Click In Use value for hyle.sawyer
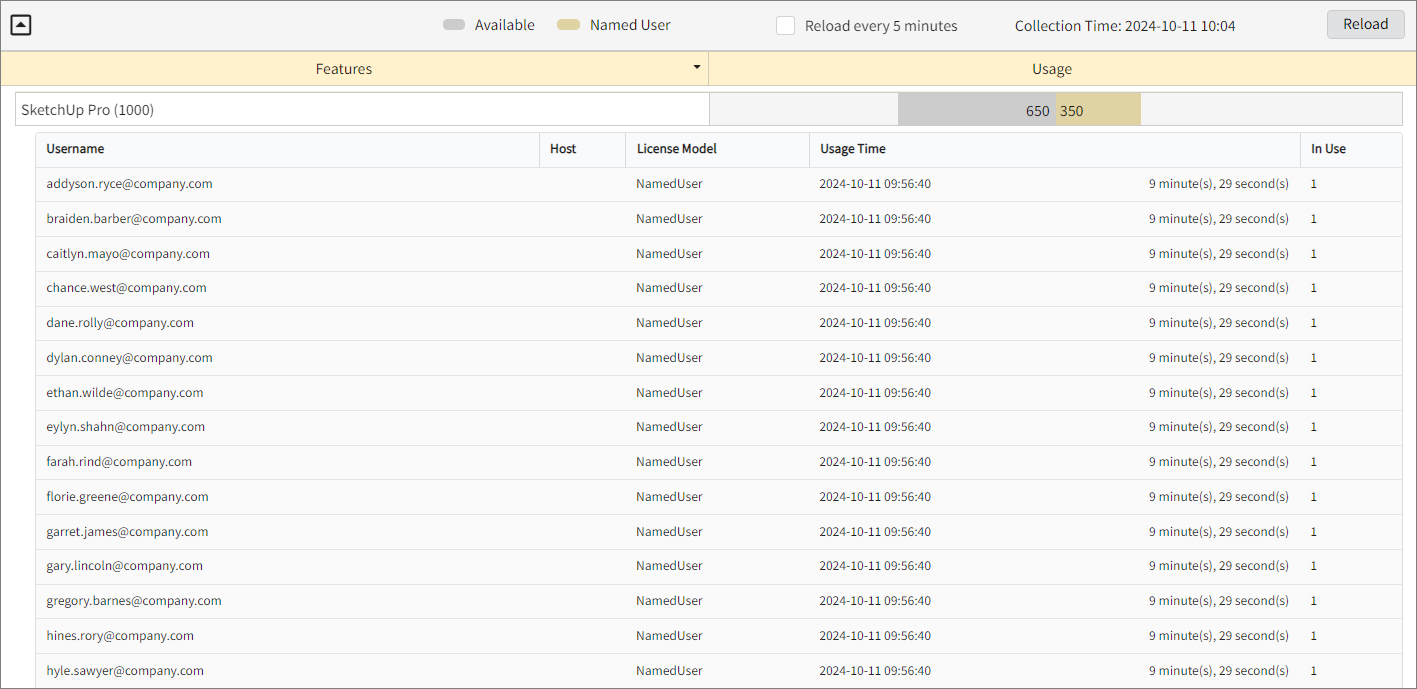 click(1314, 671)
